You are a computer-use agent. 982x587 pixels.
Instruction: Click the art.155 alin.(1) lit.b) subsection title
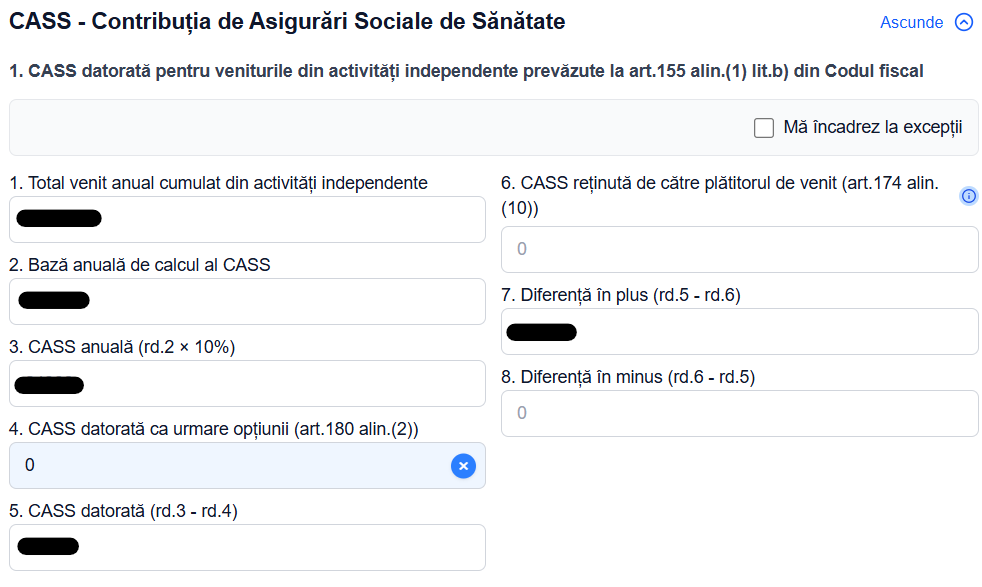(466, 71)
